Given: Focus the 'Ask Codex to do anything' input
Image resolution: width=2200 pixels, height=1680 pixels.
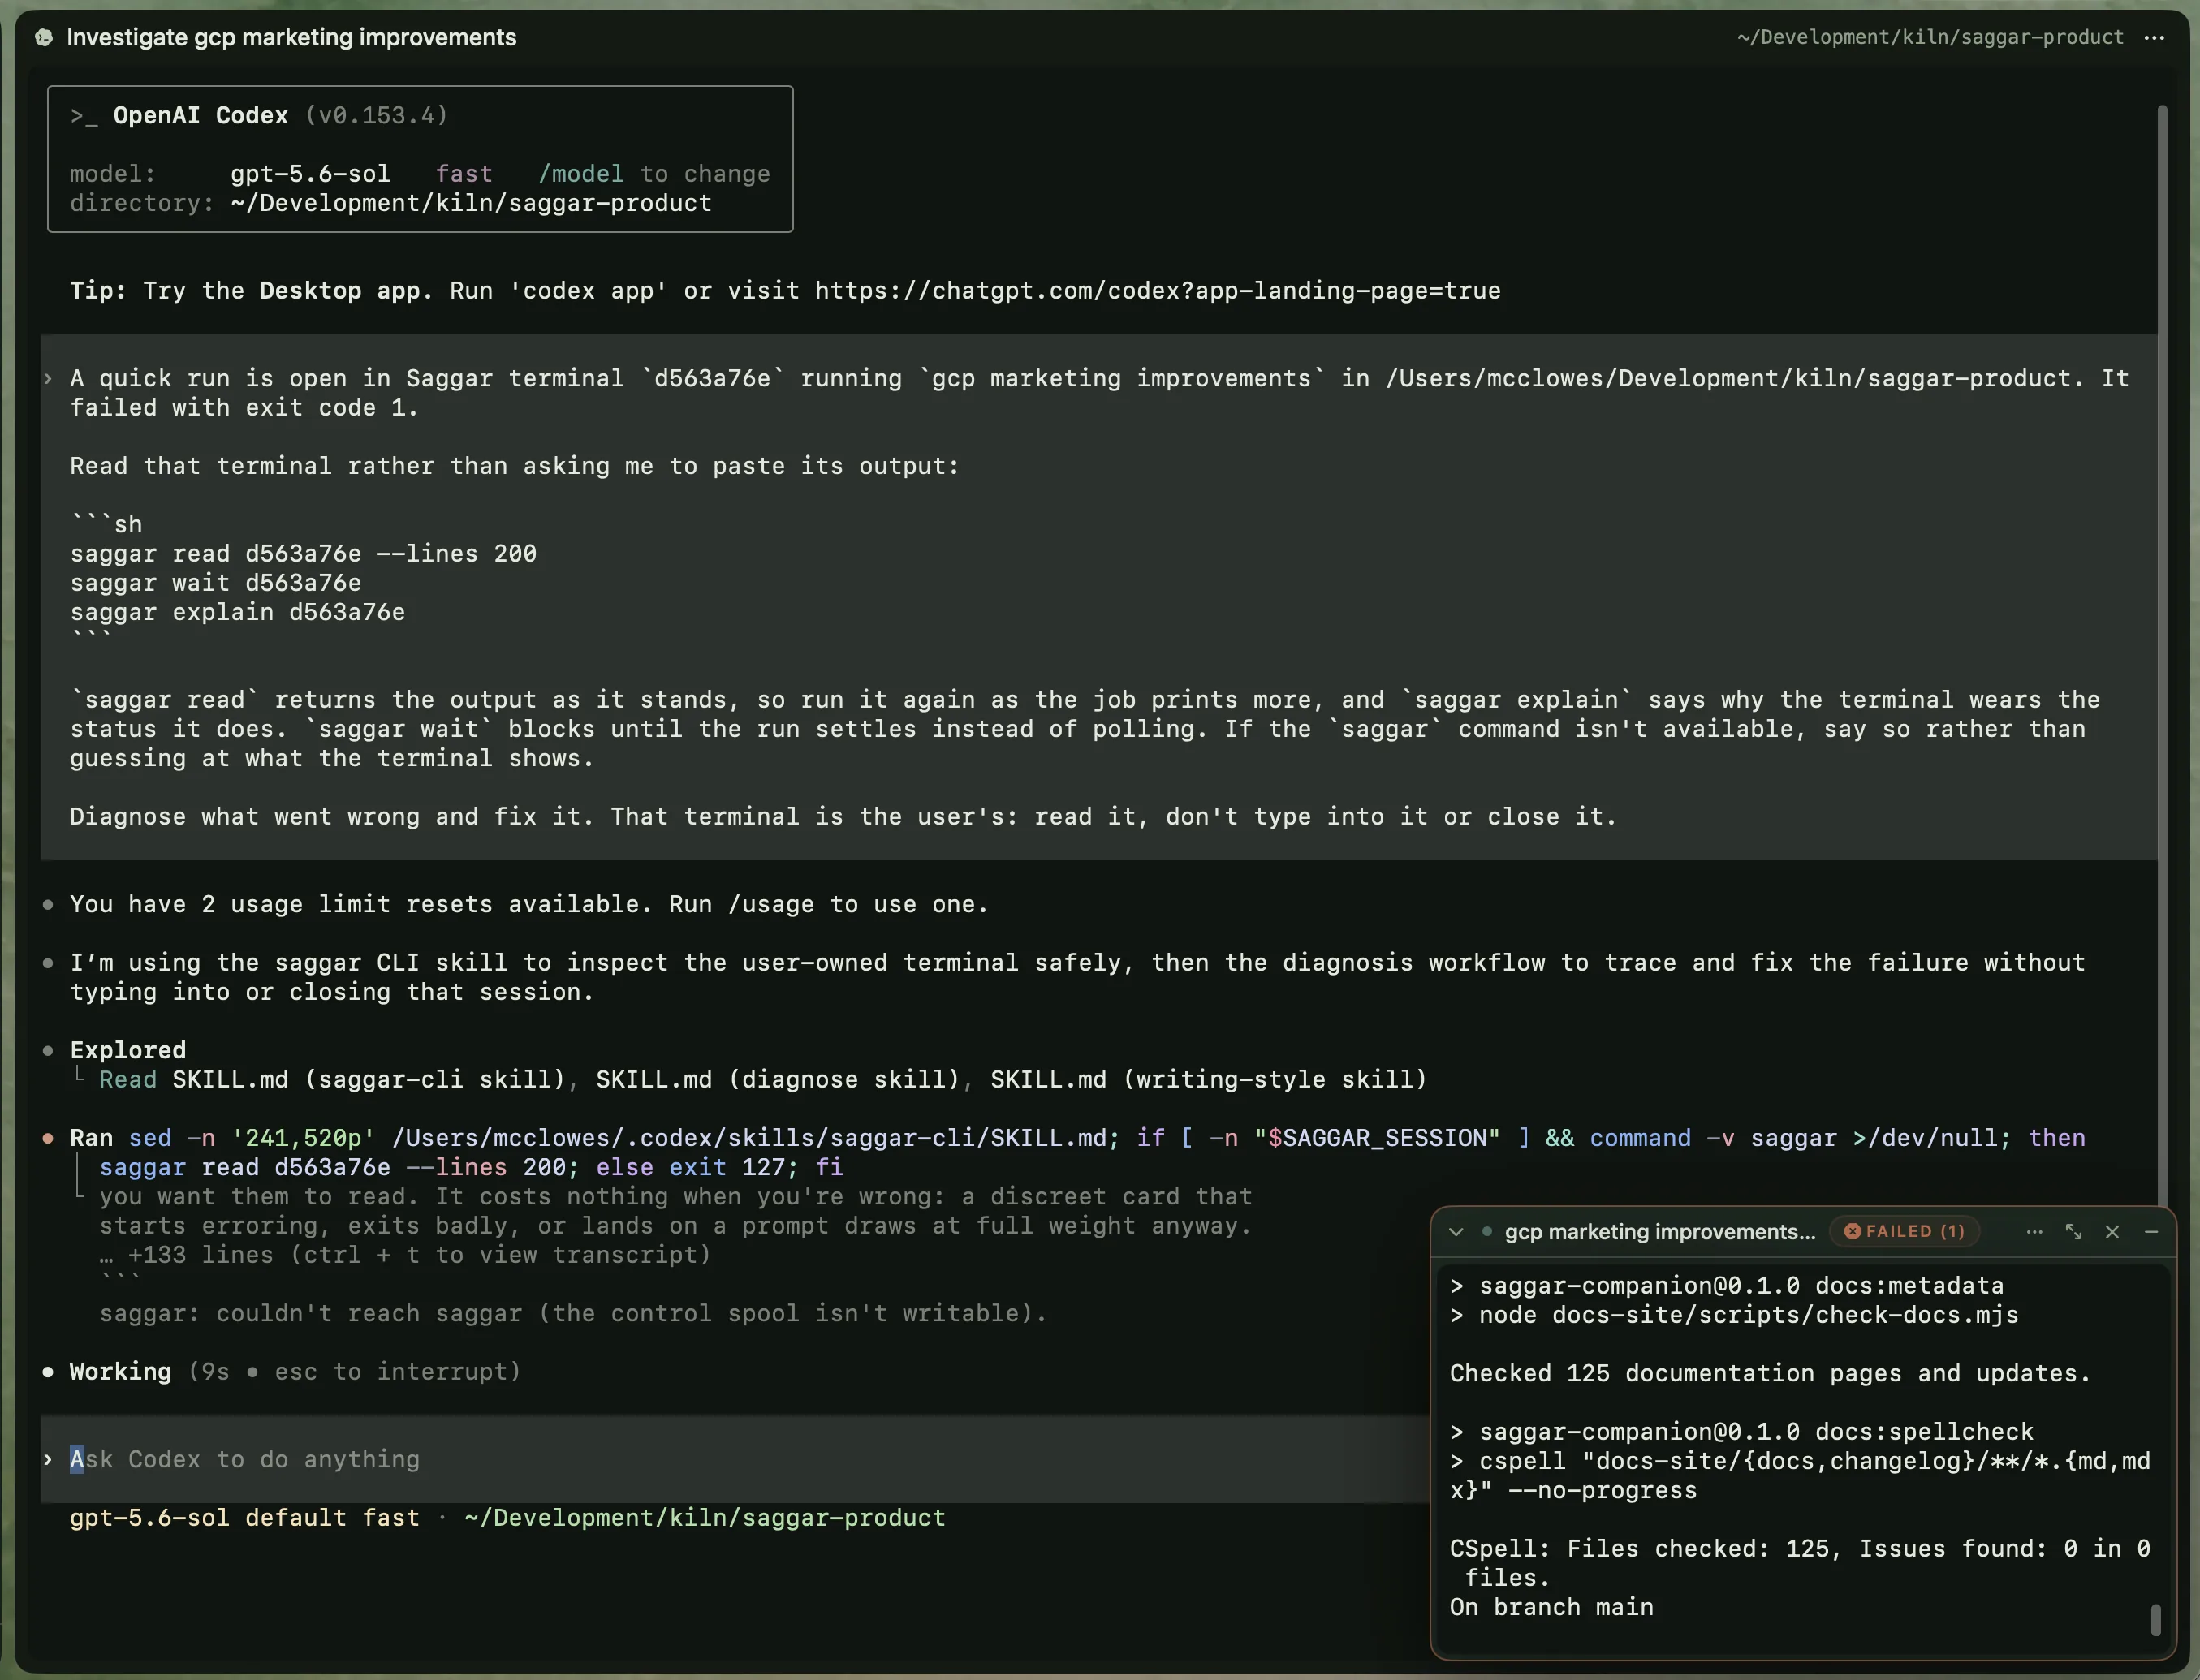Looking at the screenshot, I should [x=735, y=1459].
